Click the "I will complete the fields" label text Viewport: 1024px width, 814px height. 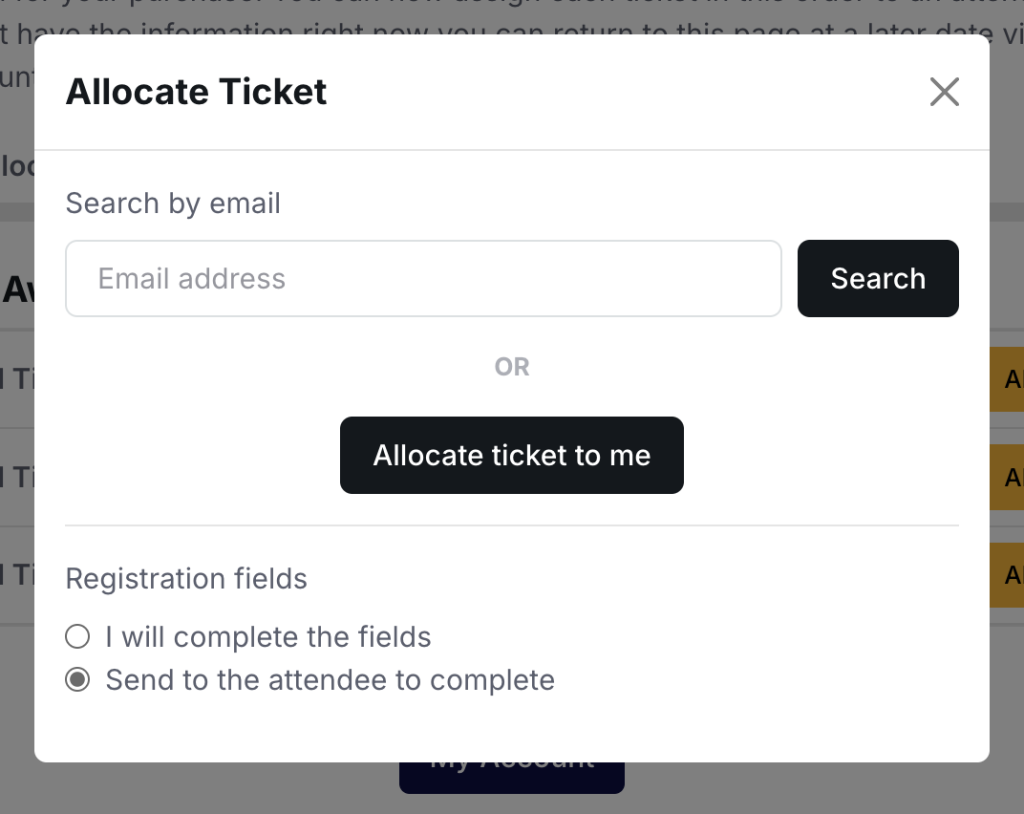[268, 637]
